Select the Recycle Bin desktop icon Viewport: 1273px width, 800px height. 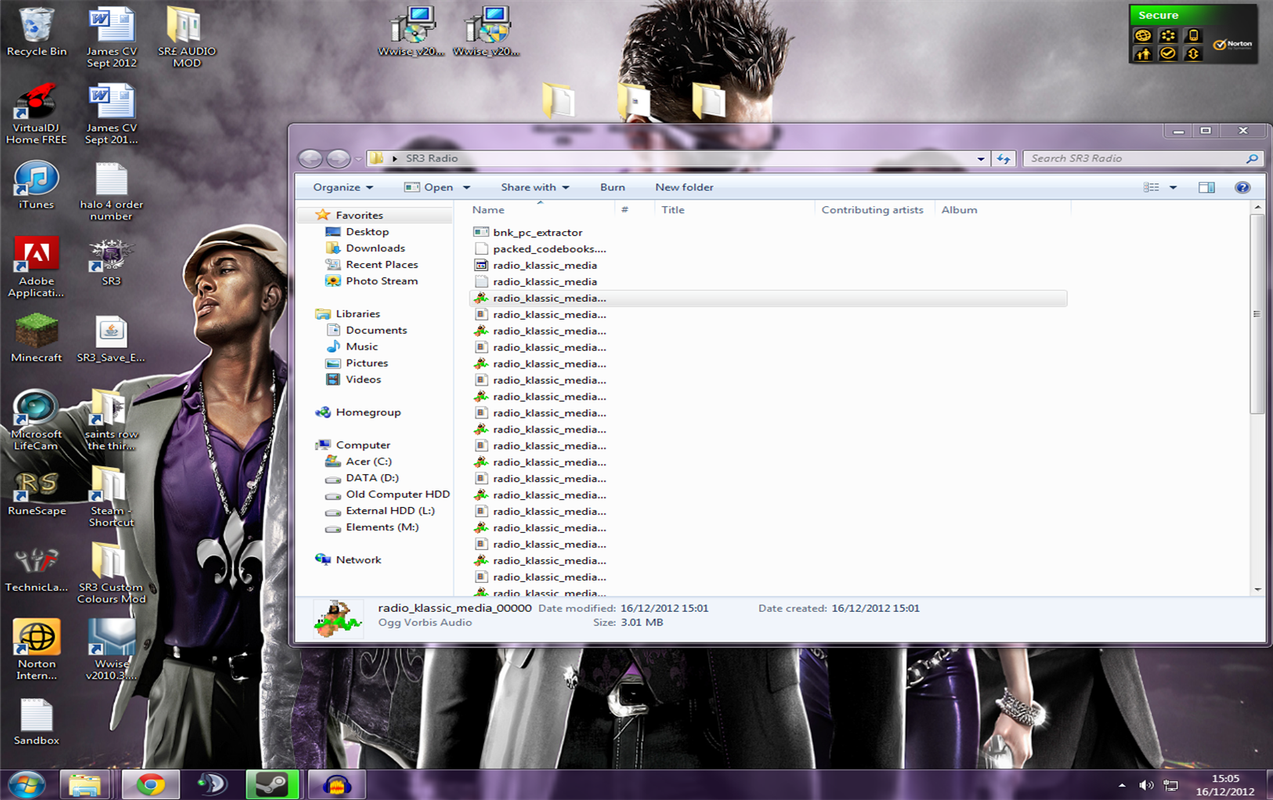(x=36, y=32)
